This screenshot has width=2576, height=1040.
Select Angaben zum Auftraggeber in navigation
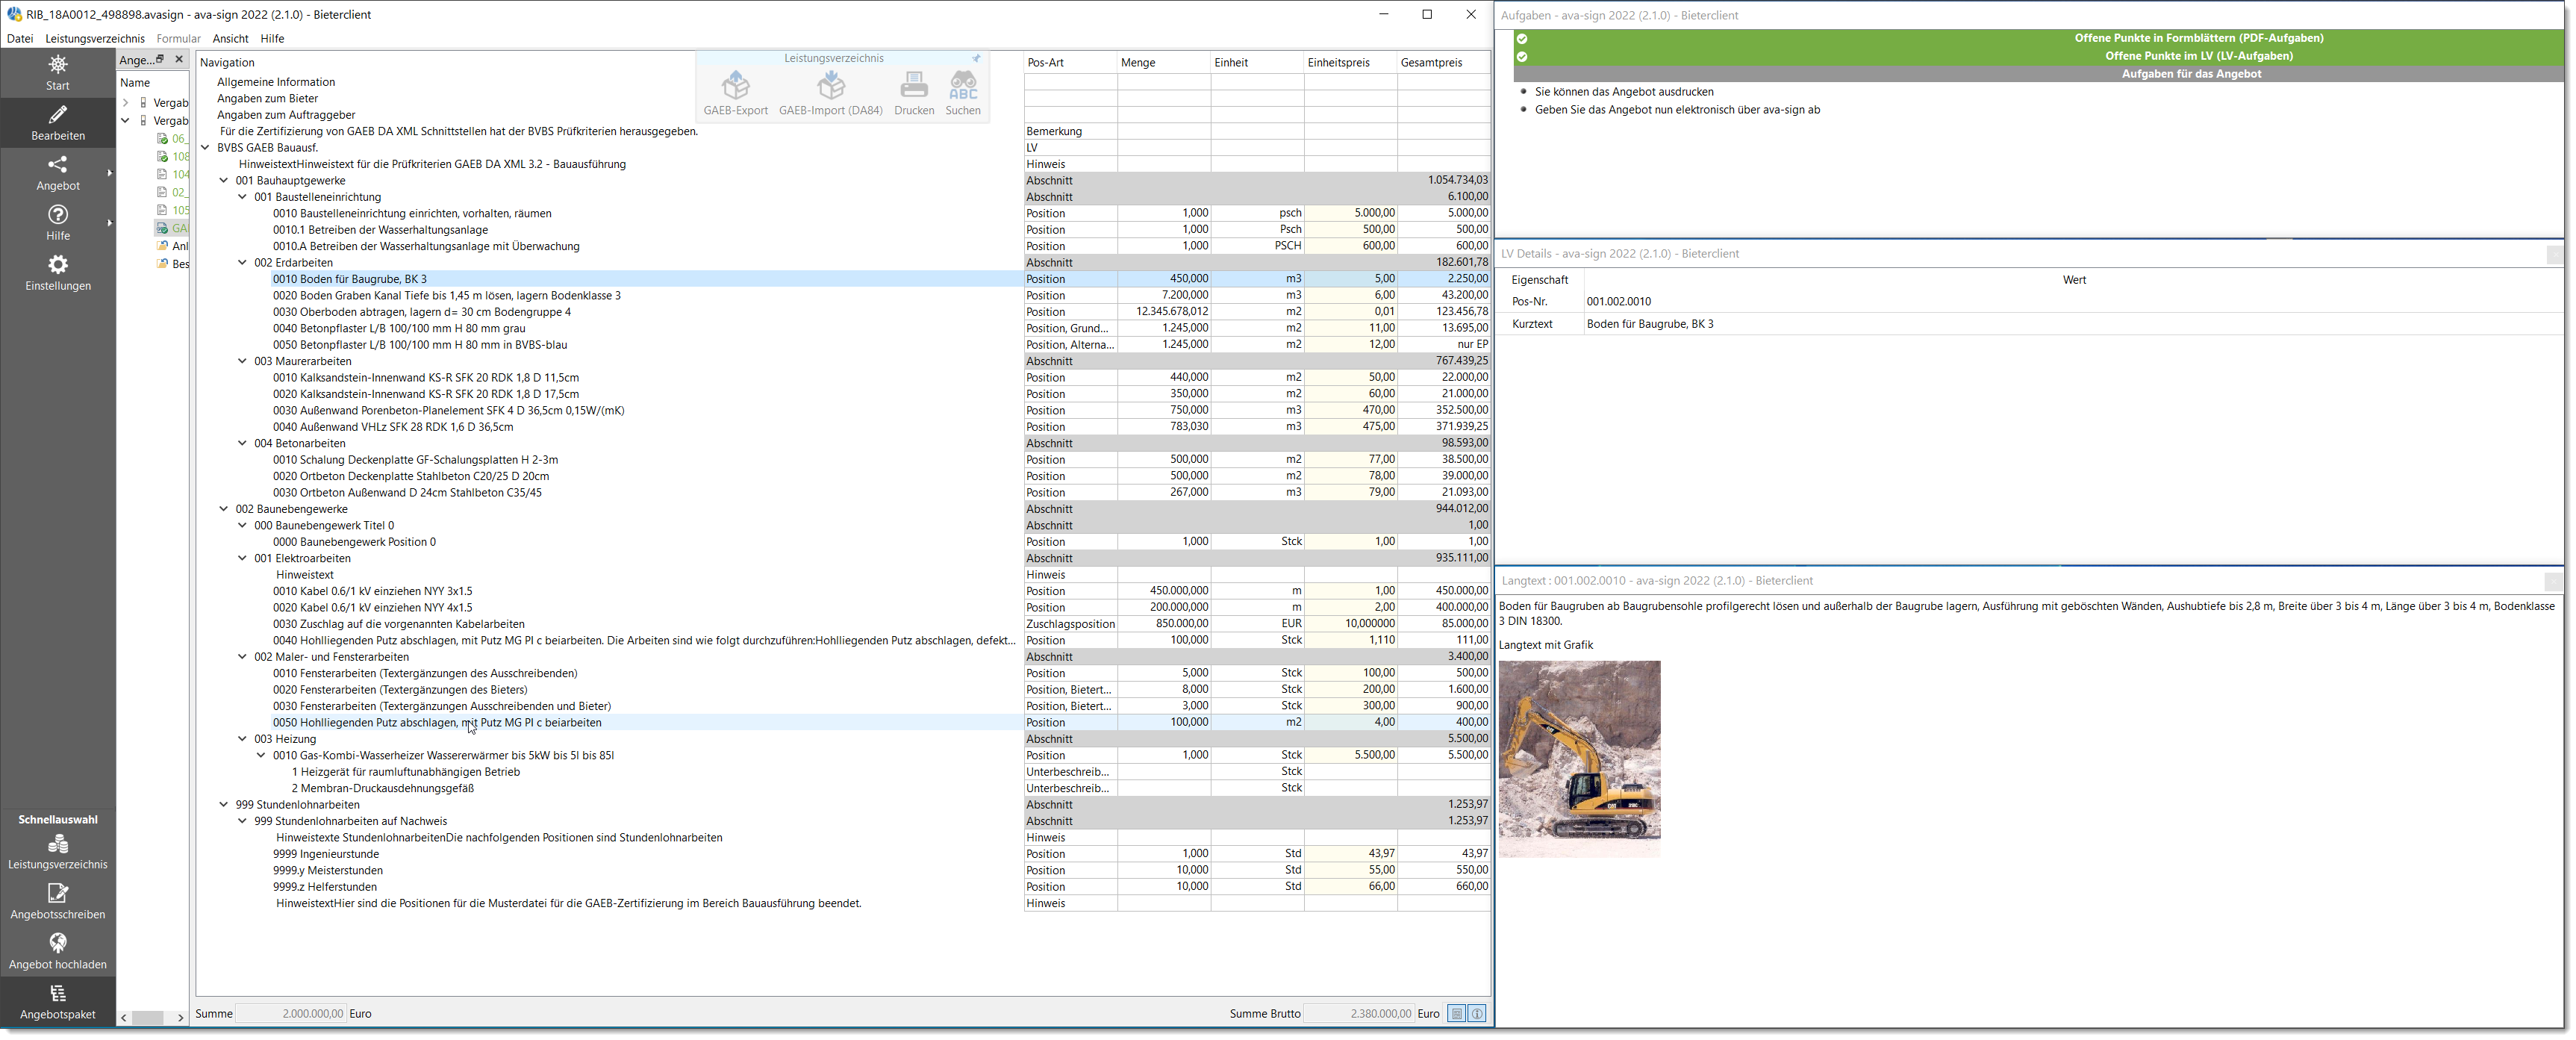pos(286,115)
